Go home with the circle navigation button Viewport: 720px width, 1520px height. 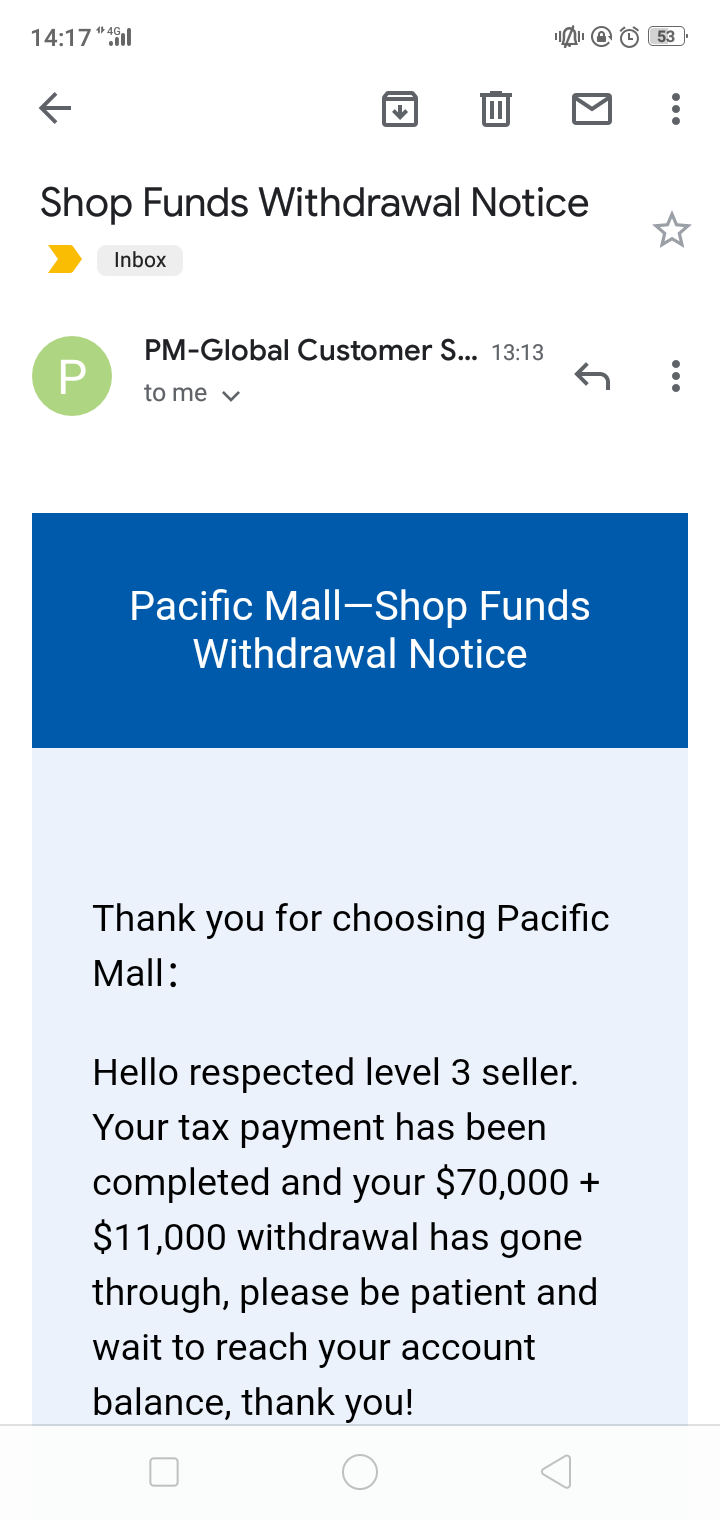(x=360, y=1472)
